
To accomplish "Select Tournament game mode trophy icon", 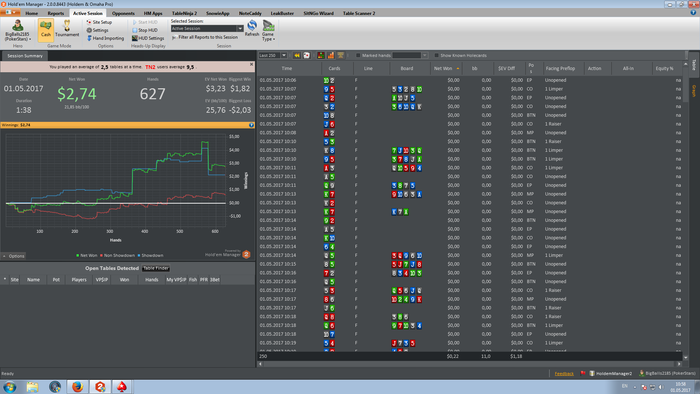I will point(67,29).
